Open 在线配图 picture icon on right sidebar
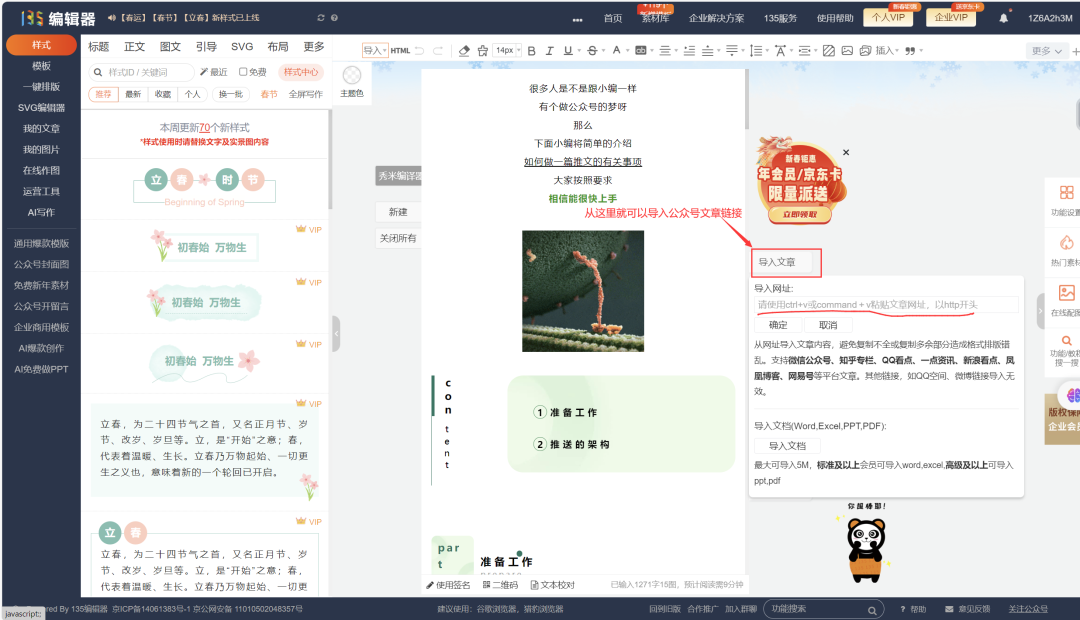The image size is (1080, 620). 1066,293
